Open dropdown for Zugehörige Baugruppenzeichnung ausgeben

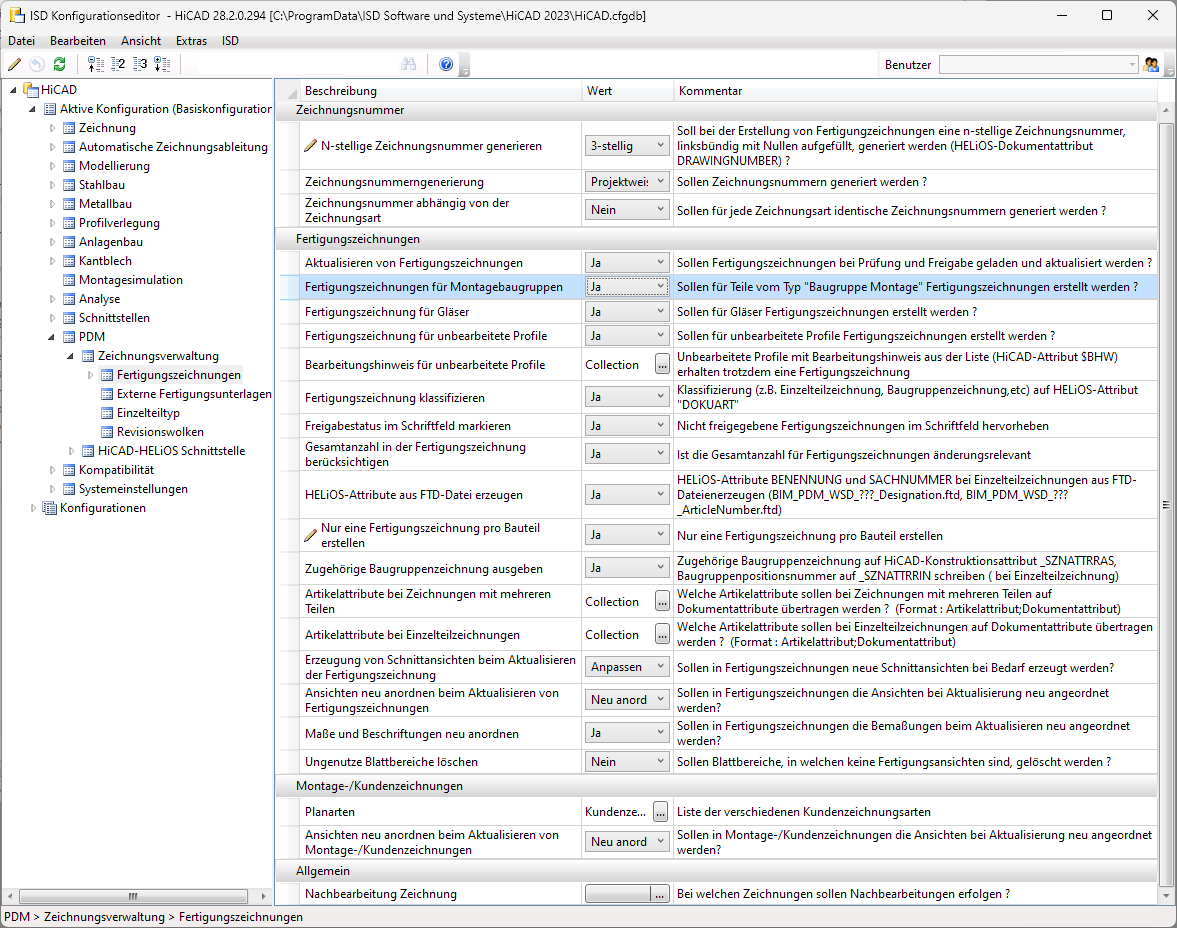pyautogui.click(x=627, y=568)
